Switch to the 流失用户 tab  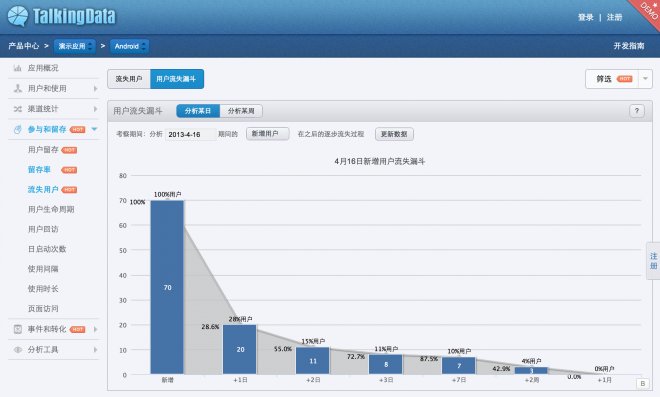pos(129,79)
